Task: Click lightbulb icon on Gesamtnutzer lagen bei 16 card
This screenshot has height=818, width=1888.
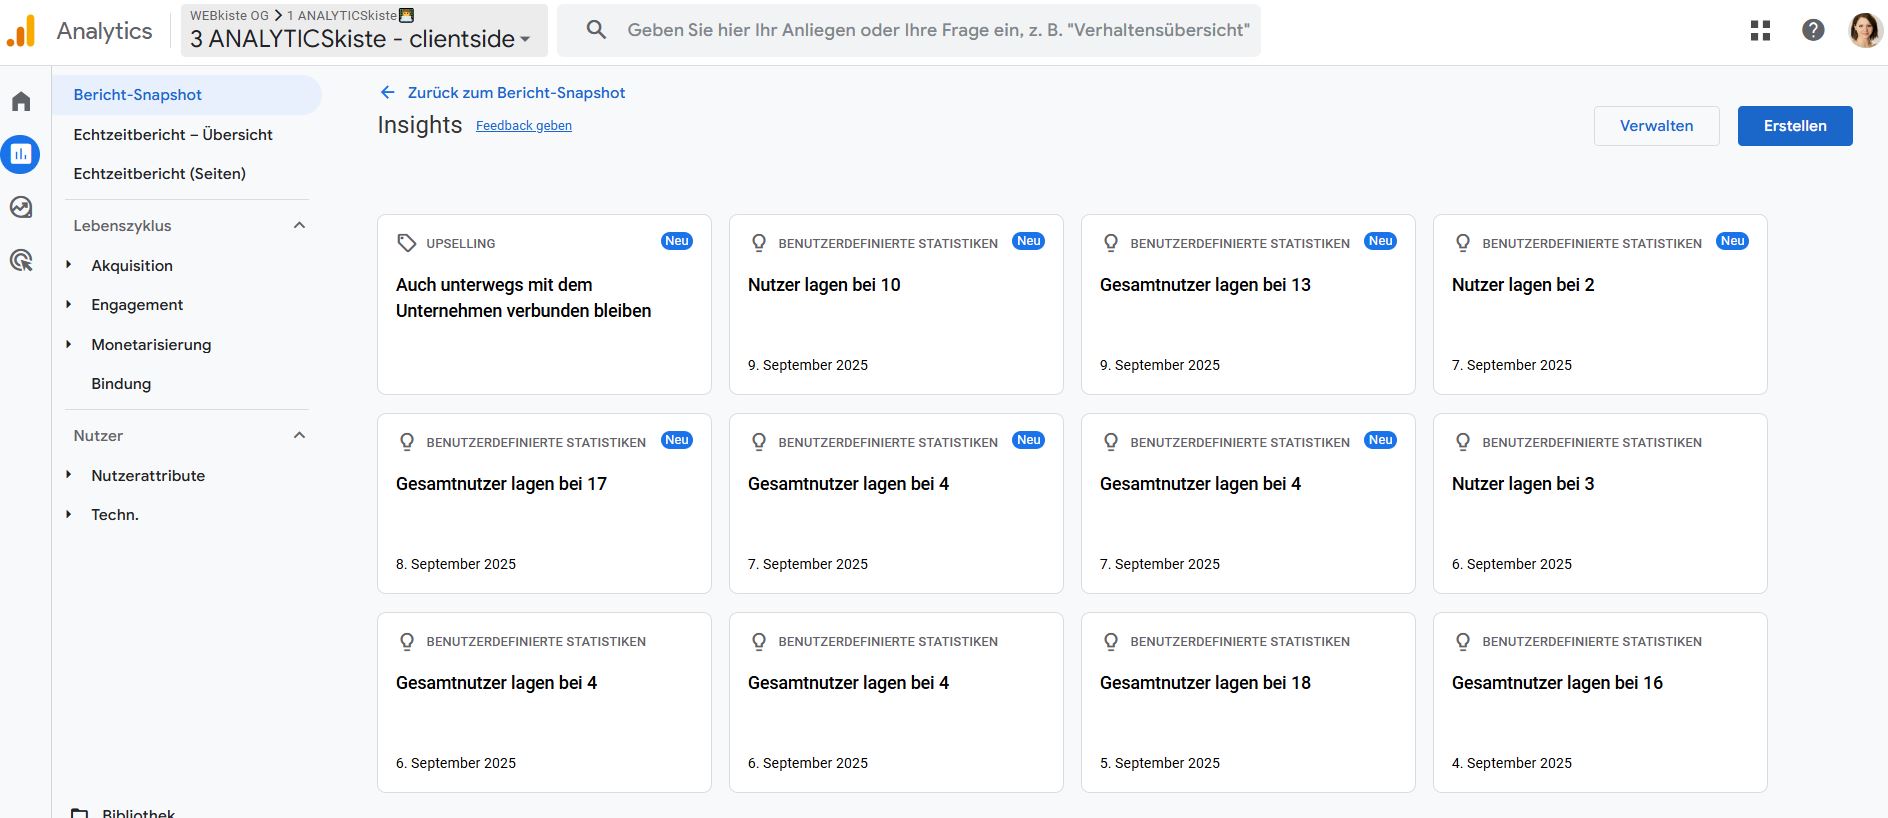Action: (1463, 641)
